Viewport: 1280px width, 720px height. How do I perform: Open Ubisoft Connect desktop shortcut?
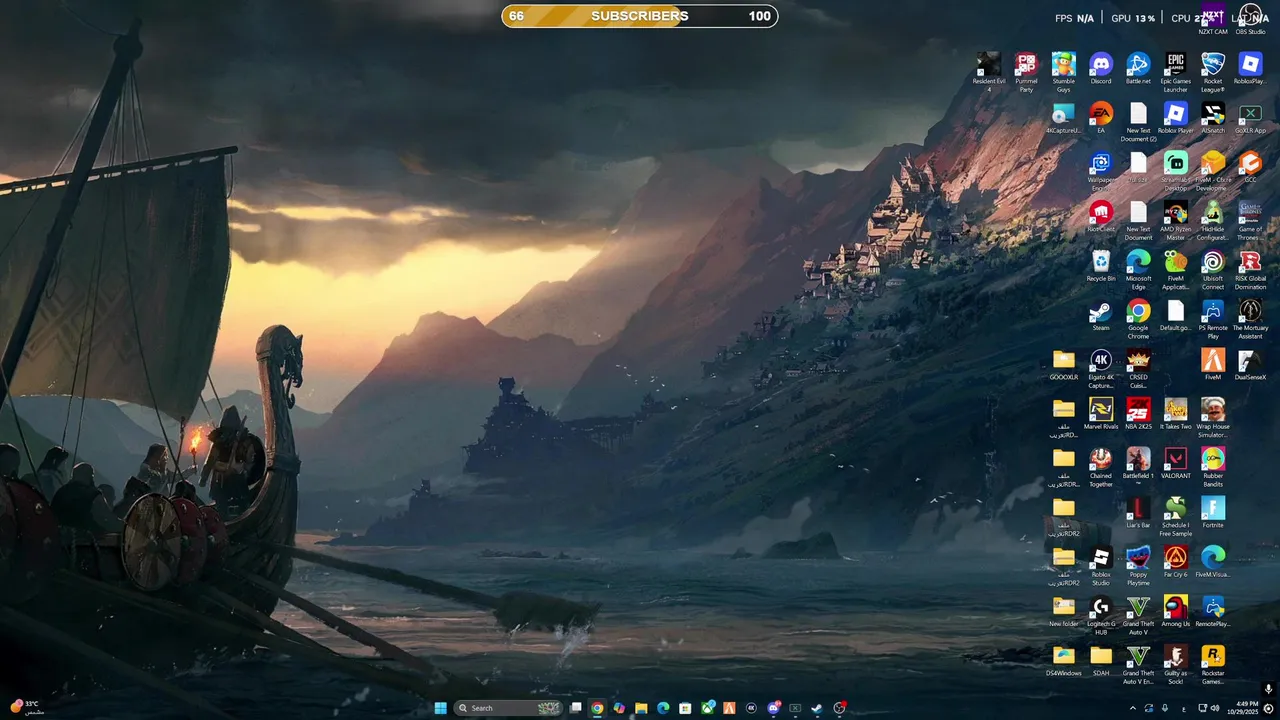(x=1213, y=269)
